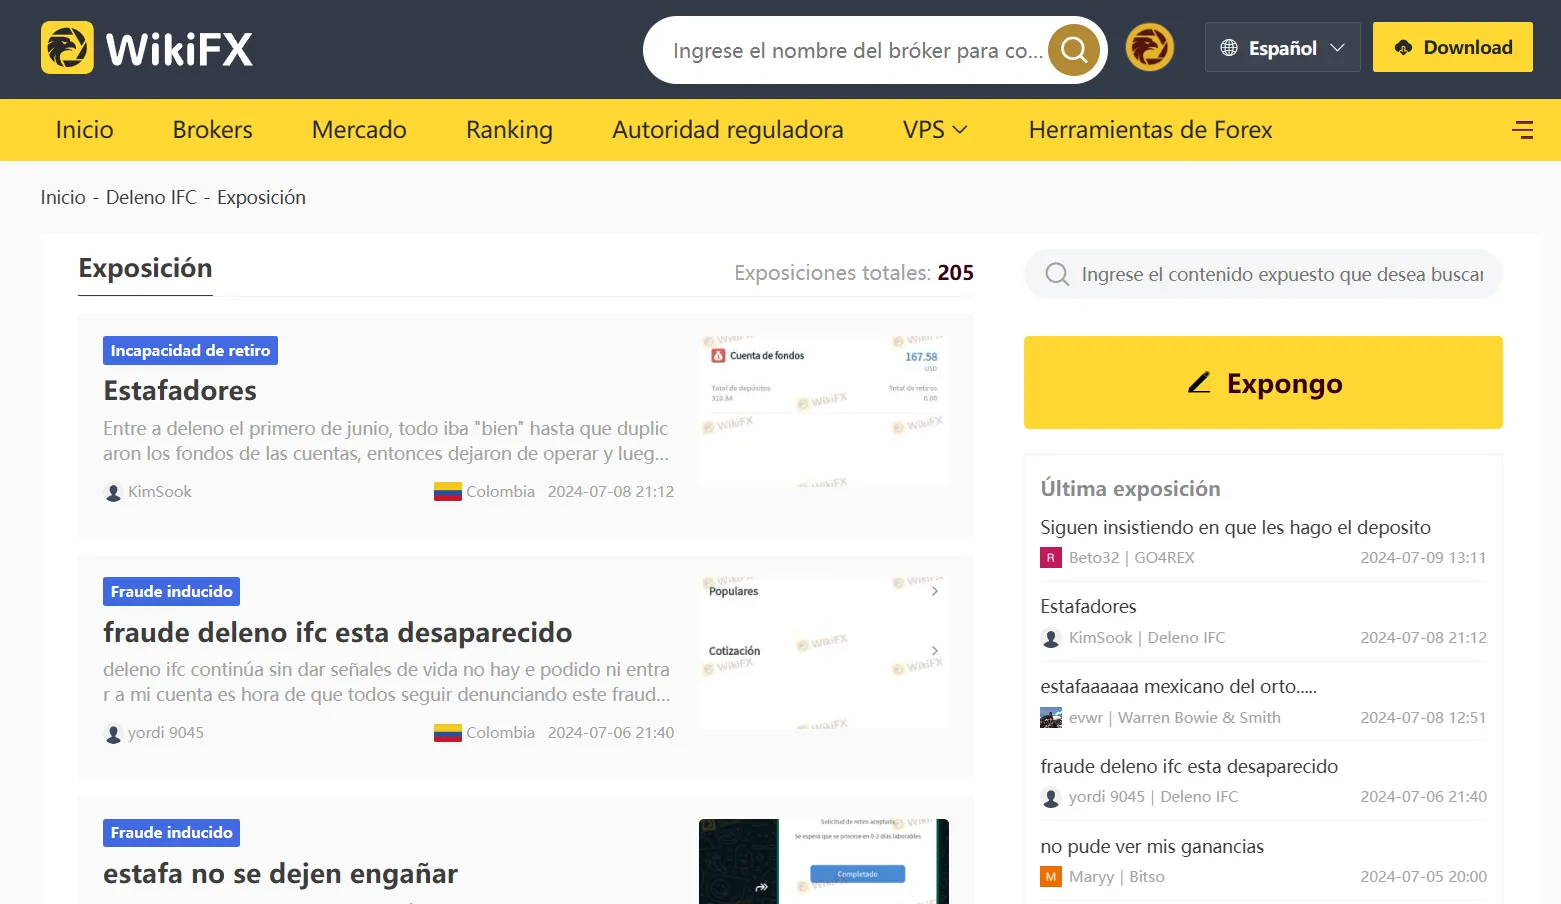Click KimSook avatar in Última exposición
Viewport: 1561px width, 904px height.
tap(1051, 638)
